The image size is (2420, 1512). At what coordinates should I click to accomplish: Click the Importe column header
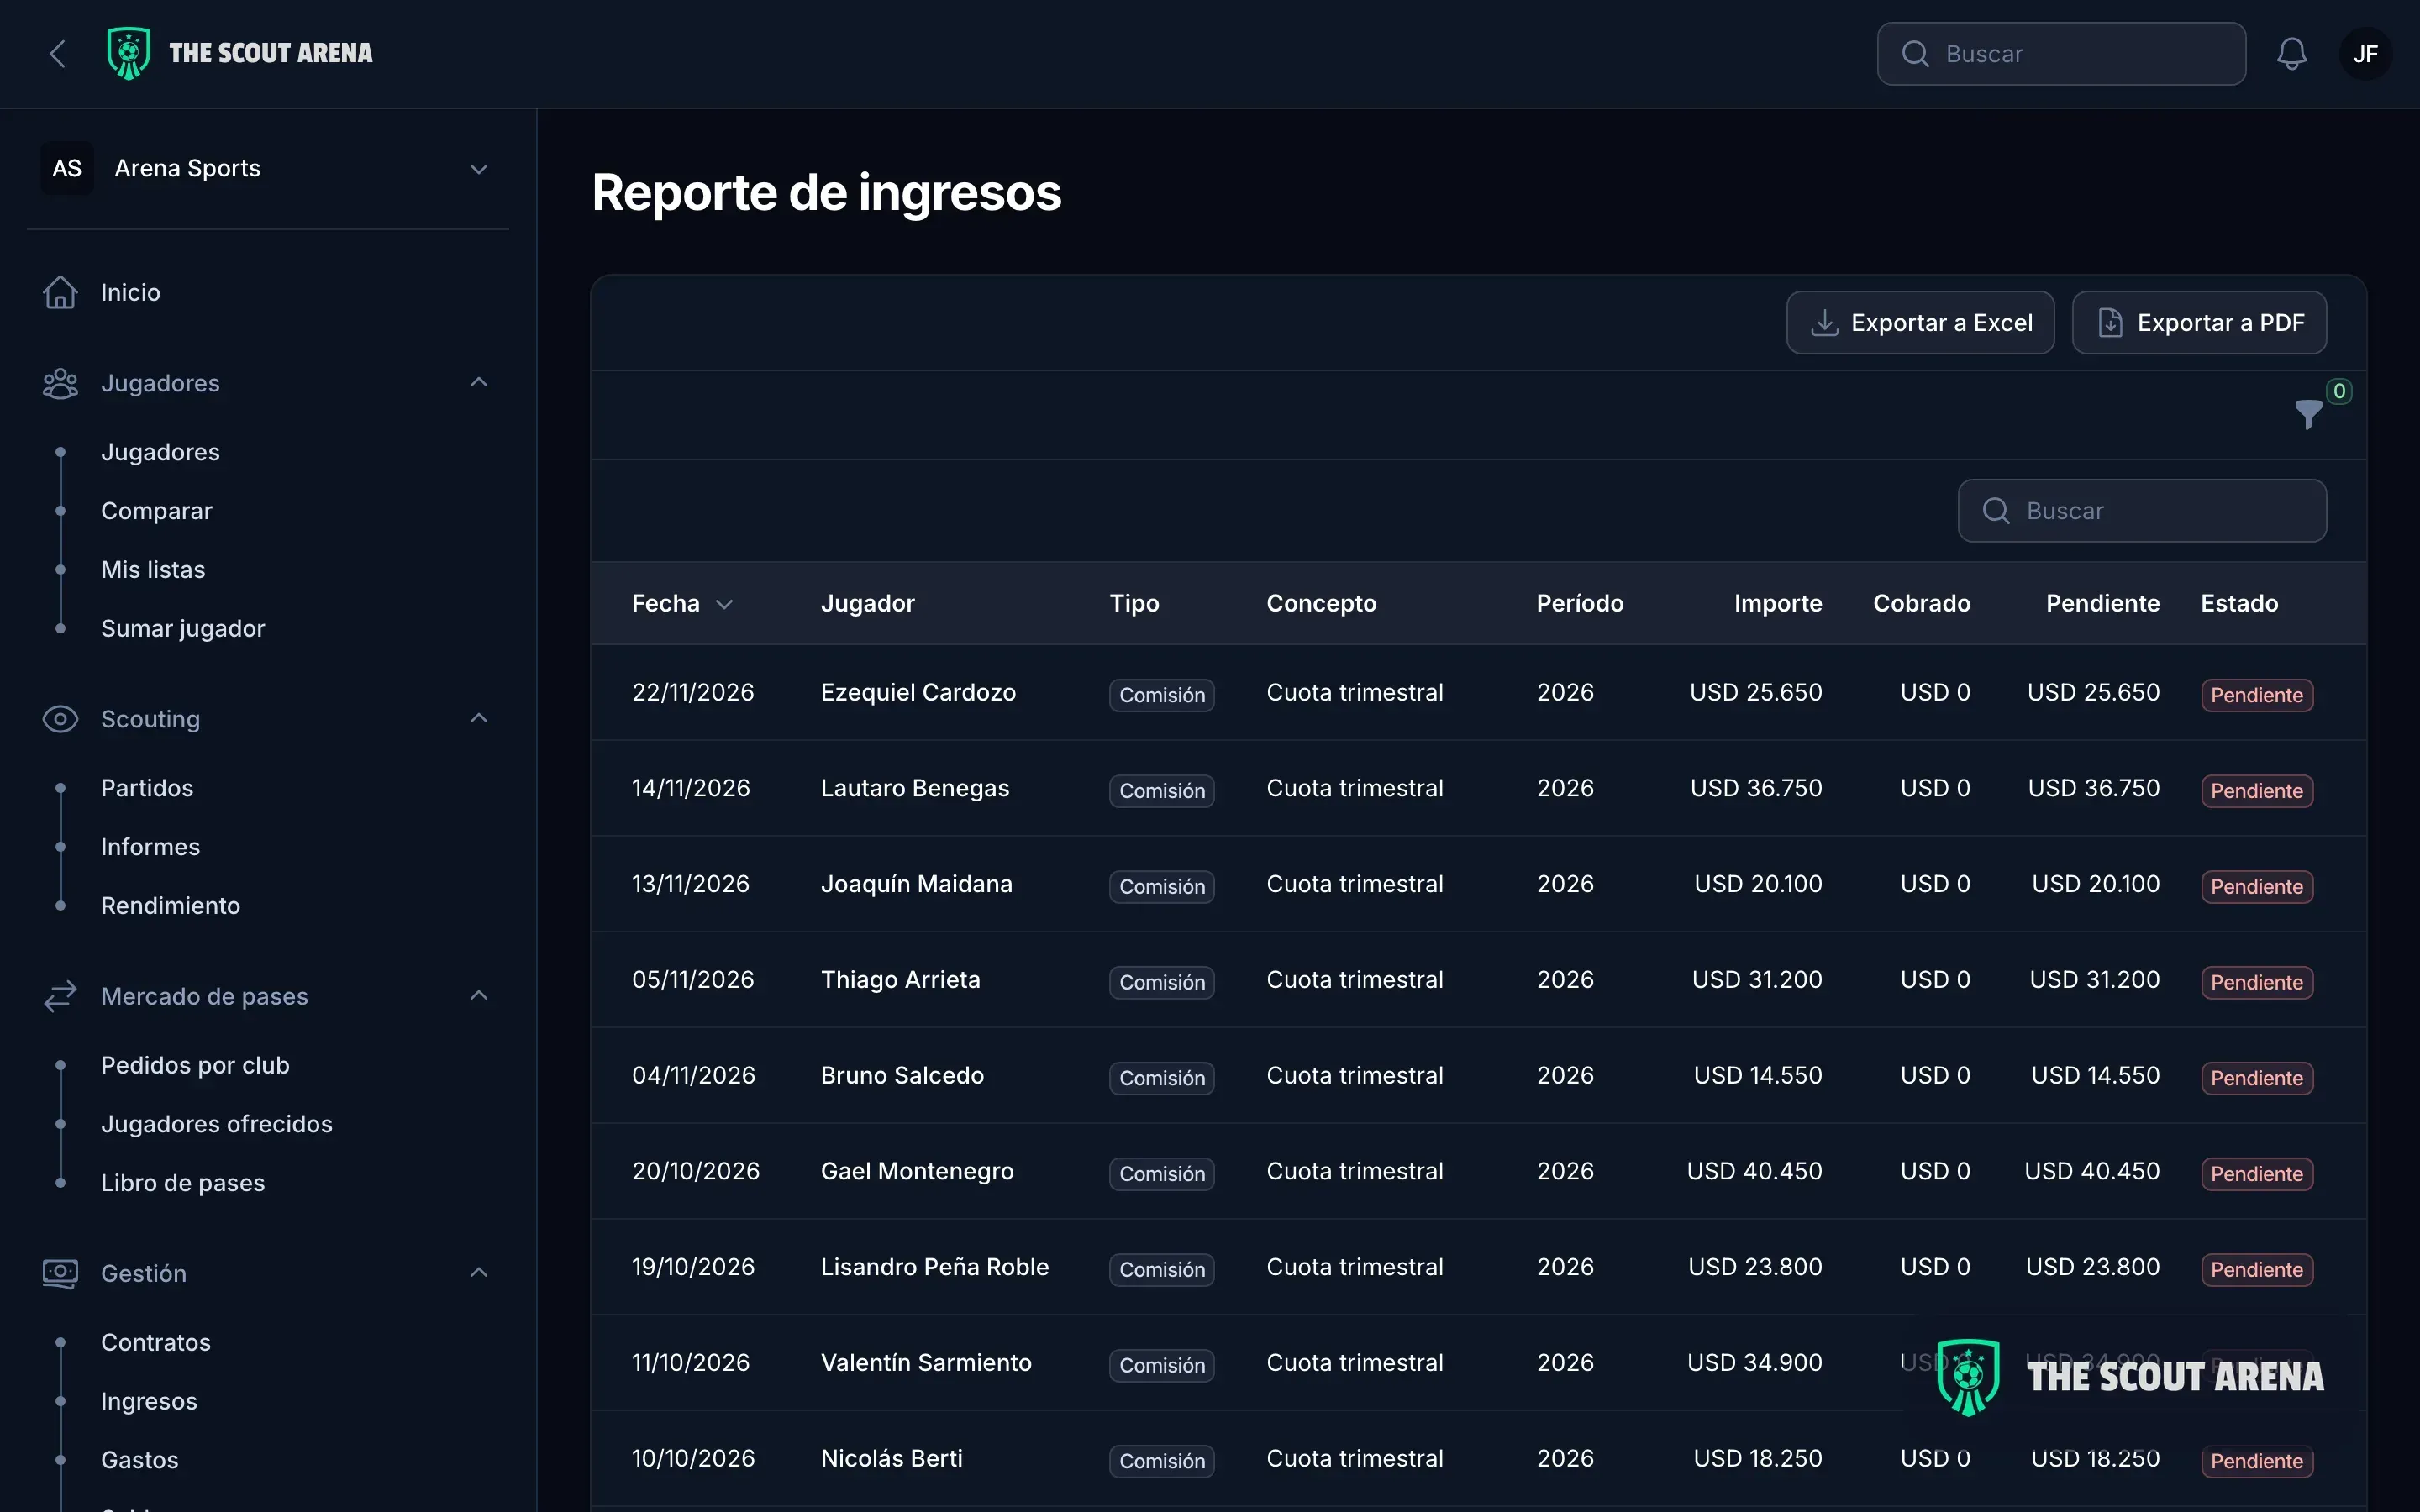pyautogui.click(x=1777, y=604)
